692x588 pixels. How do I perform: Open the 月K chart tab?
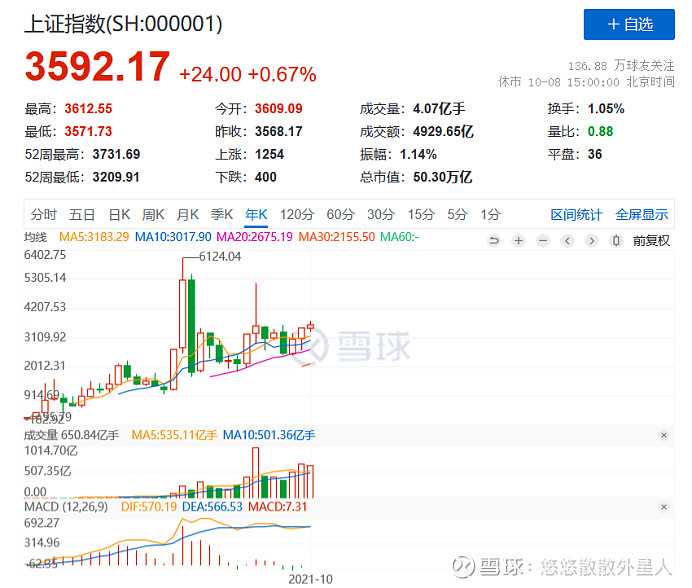188,215
